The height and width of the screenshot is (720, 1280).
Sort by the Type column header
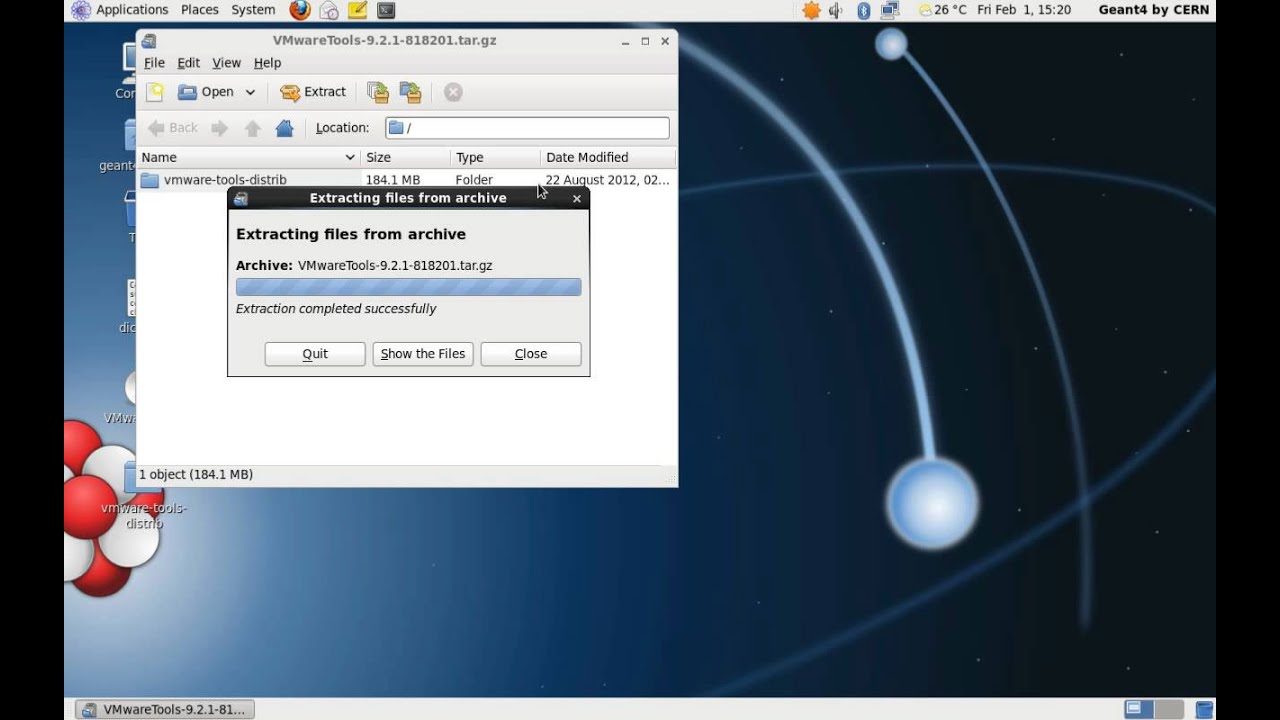tap(495, 157)
